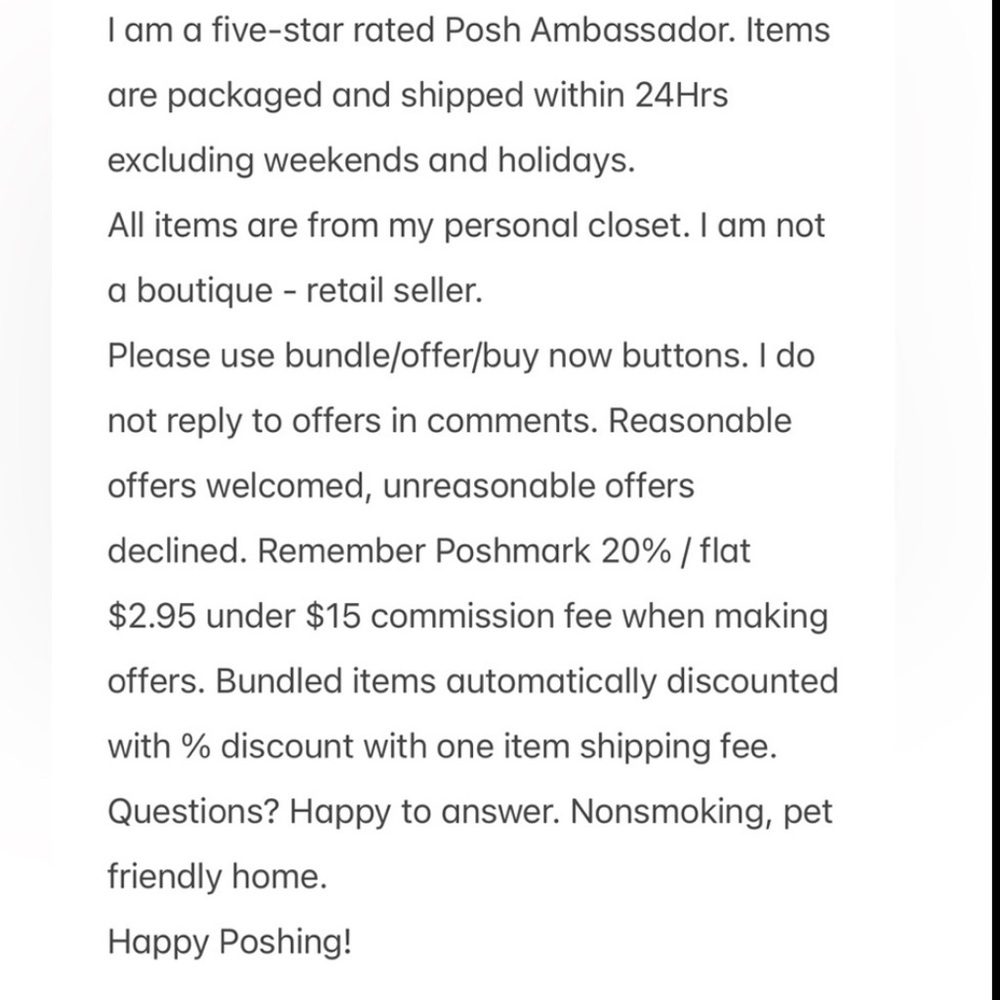Viewport: 1000px width, 1000px height.
Task: Click the 'personal closet' phrase
Action: (x=566, y=225)
